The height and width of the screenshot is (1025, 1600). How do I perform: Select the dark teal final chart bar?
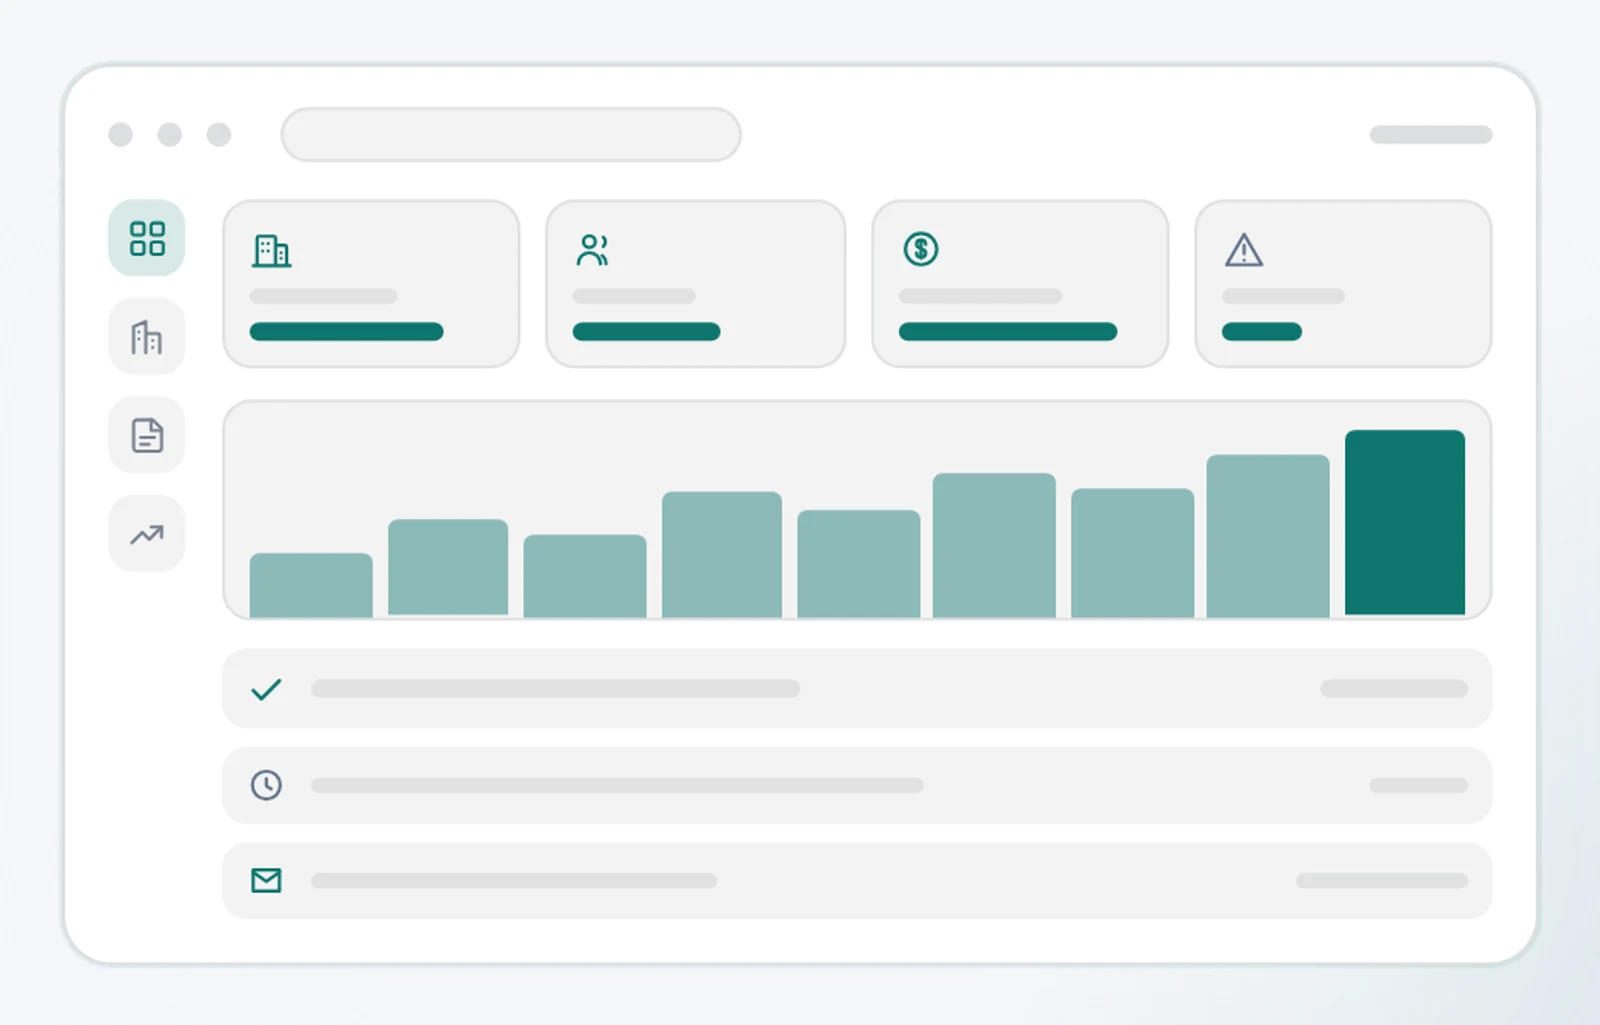(1405, 522)
